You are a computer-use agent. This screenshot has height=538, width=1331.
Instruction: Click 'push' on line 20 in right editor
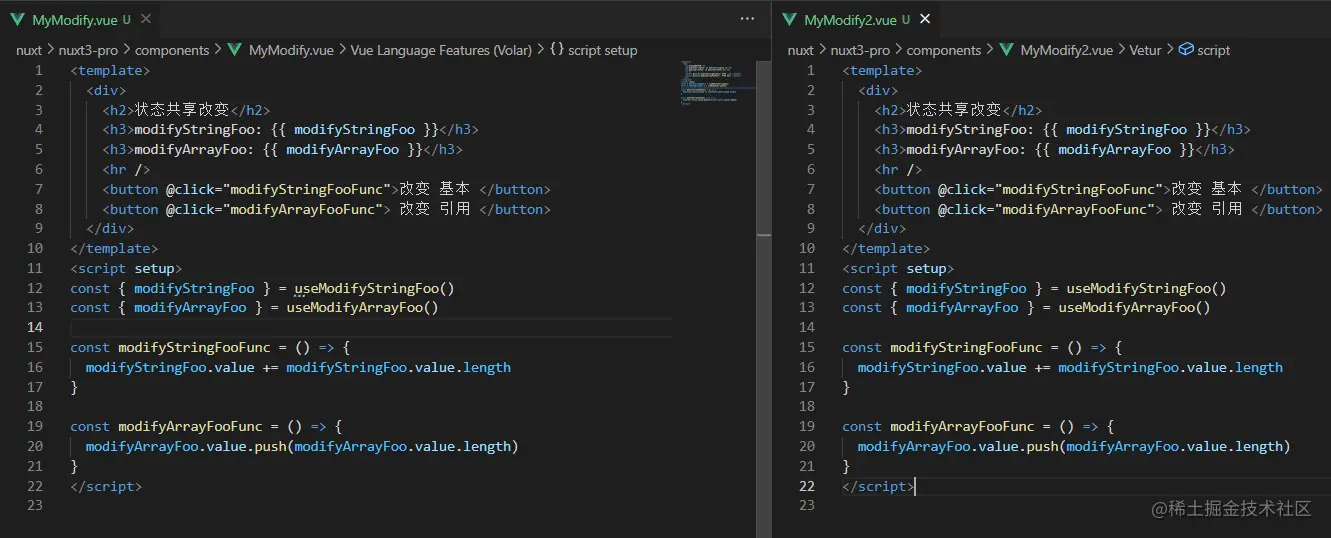point(1042,446)
